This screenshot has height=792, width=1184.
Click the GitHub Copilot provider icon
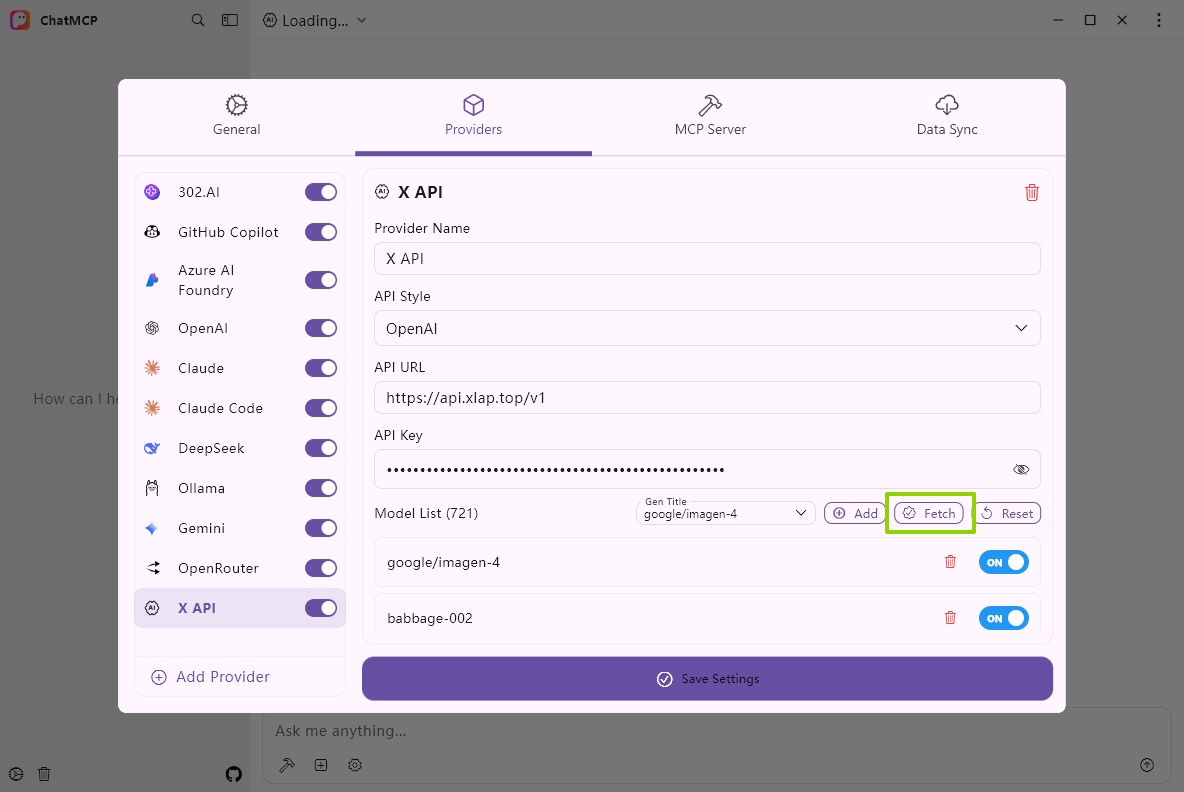click(x=152, y=232)
